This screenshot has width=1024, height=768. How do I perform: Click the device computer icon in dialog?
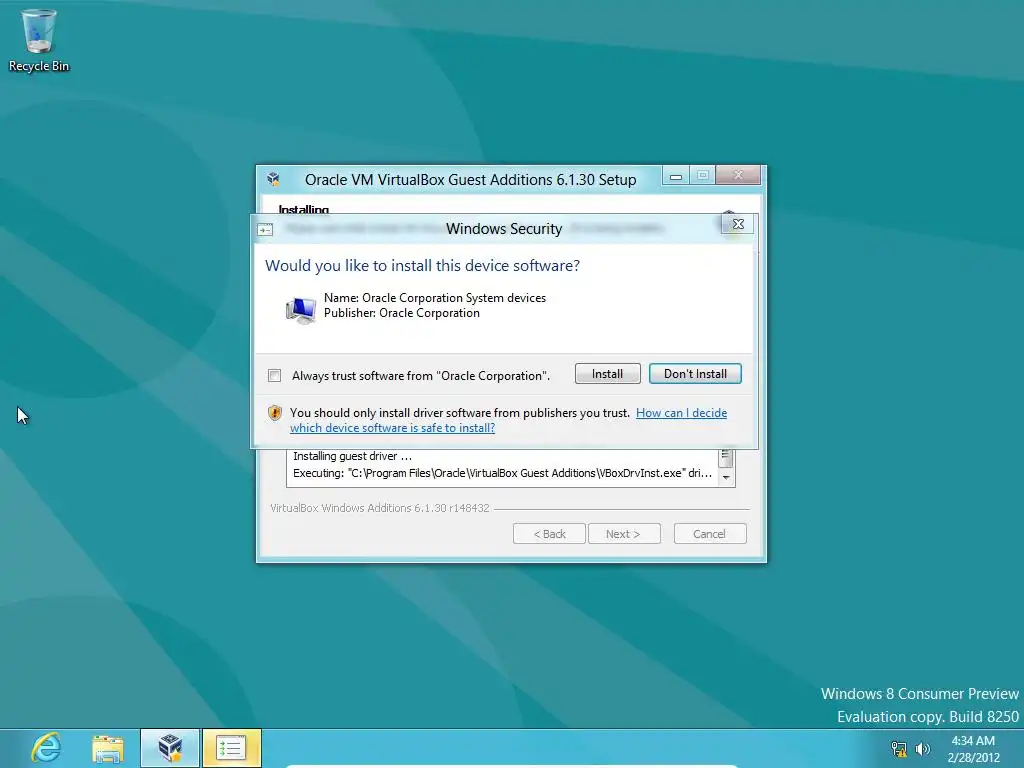pyautogui.click(x=301, y=309)
